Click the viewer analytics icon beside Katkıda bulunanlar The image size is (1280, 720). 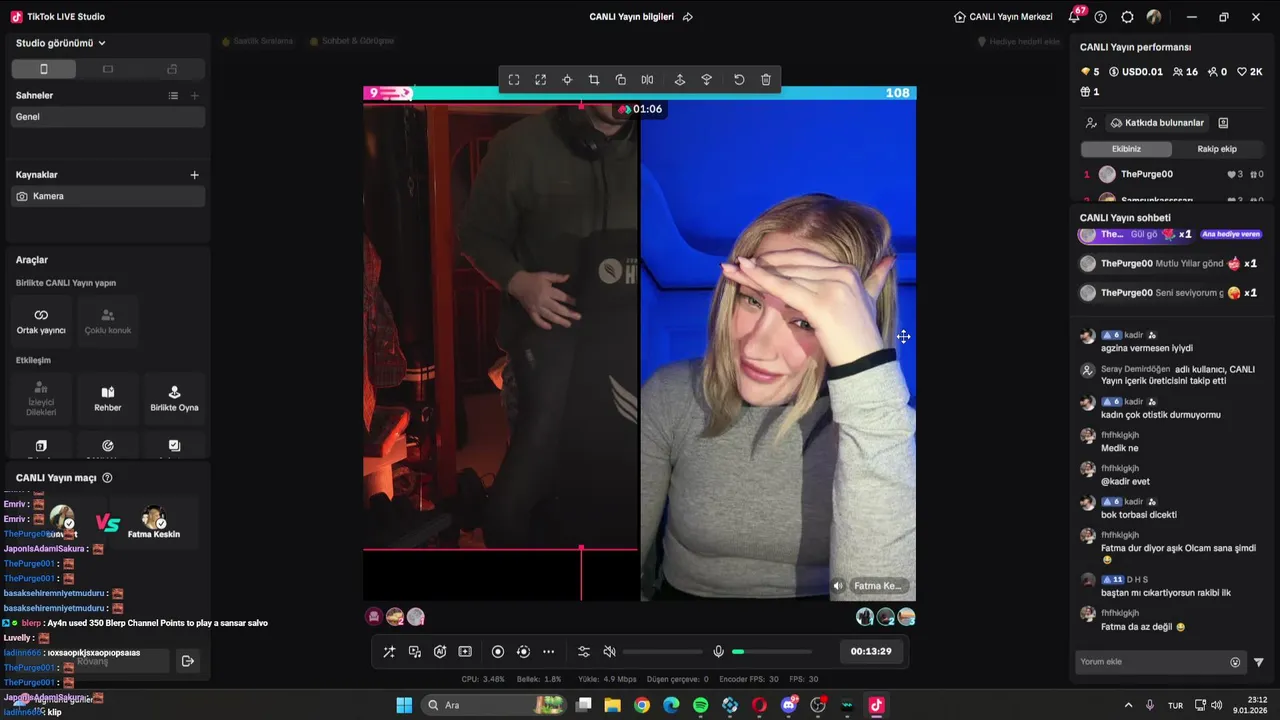coord(1091,123)
